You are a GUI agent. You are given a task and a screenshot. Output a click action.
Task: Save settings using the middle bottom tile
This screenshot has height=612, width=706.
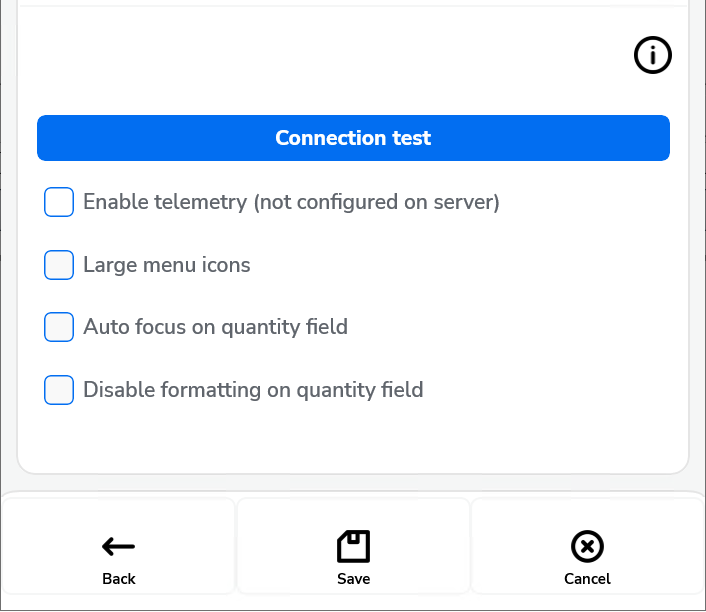(353, 558)
